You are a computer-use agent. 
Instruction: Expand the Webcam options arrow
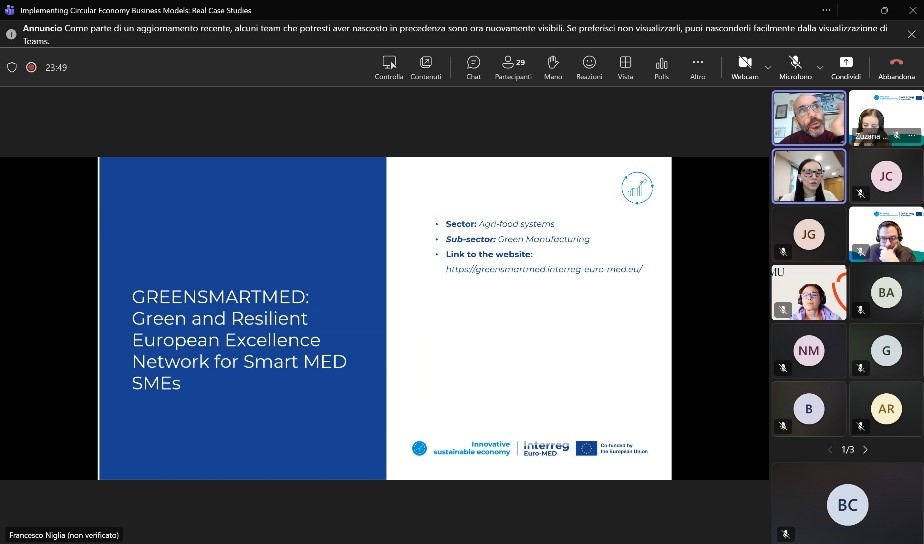click(768, 67)
